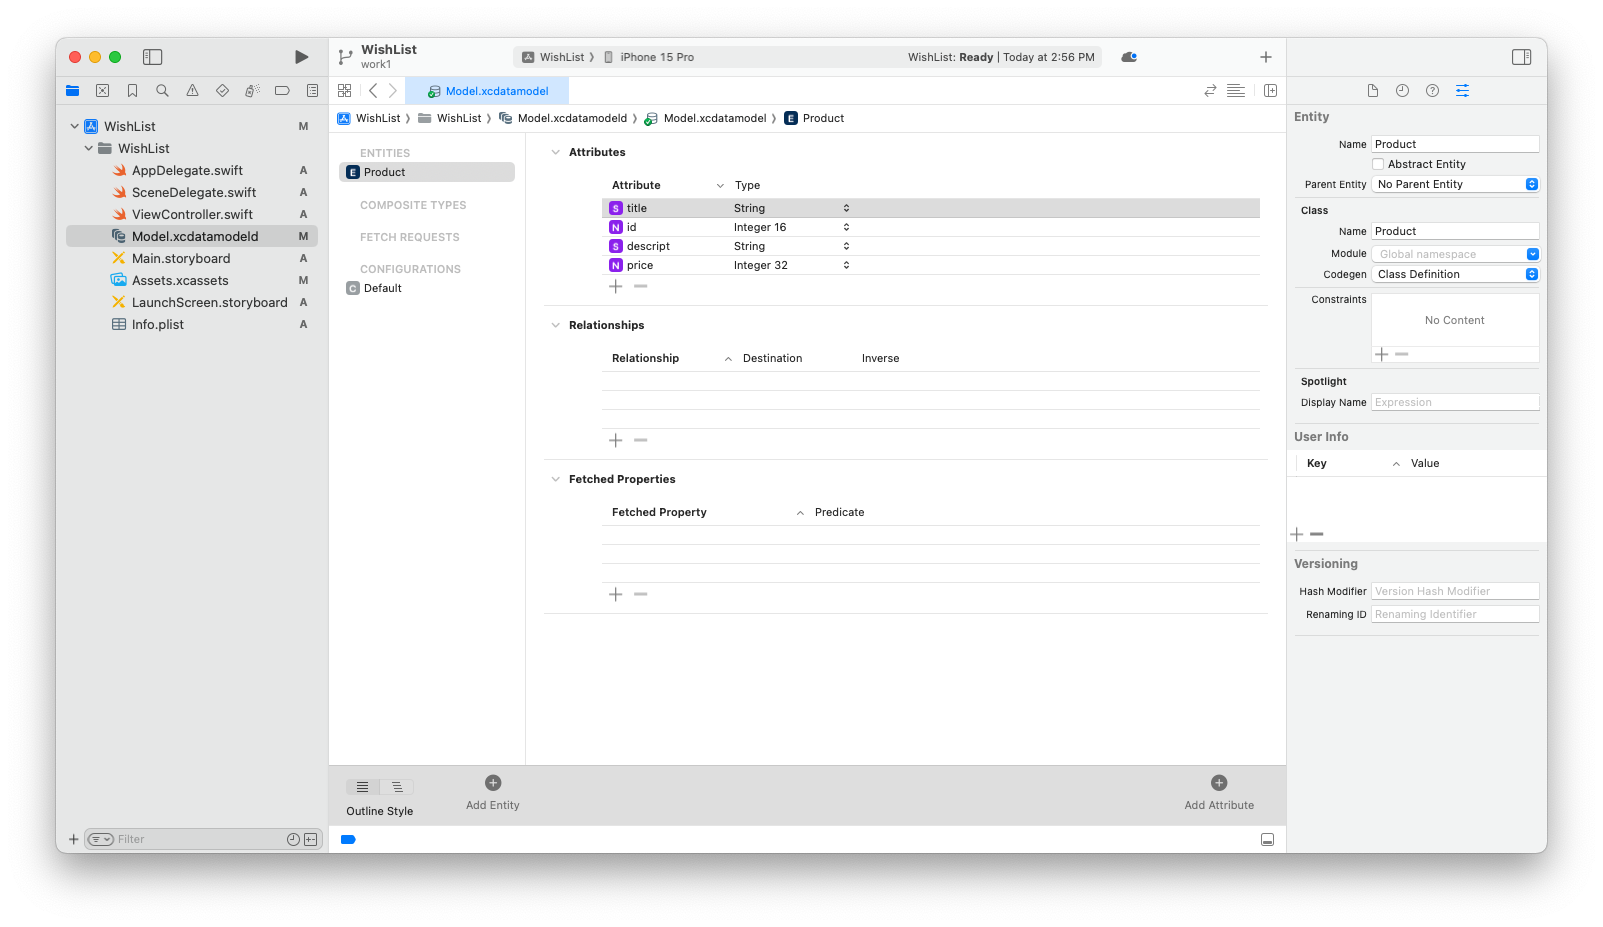Open the editor options lines menu
This screenshot has height=927, width=1603.
tap(1236, 91)
